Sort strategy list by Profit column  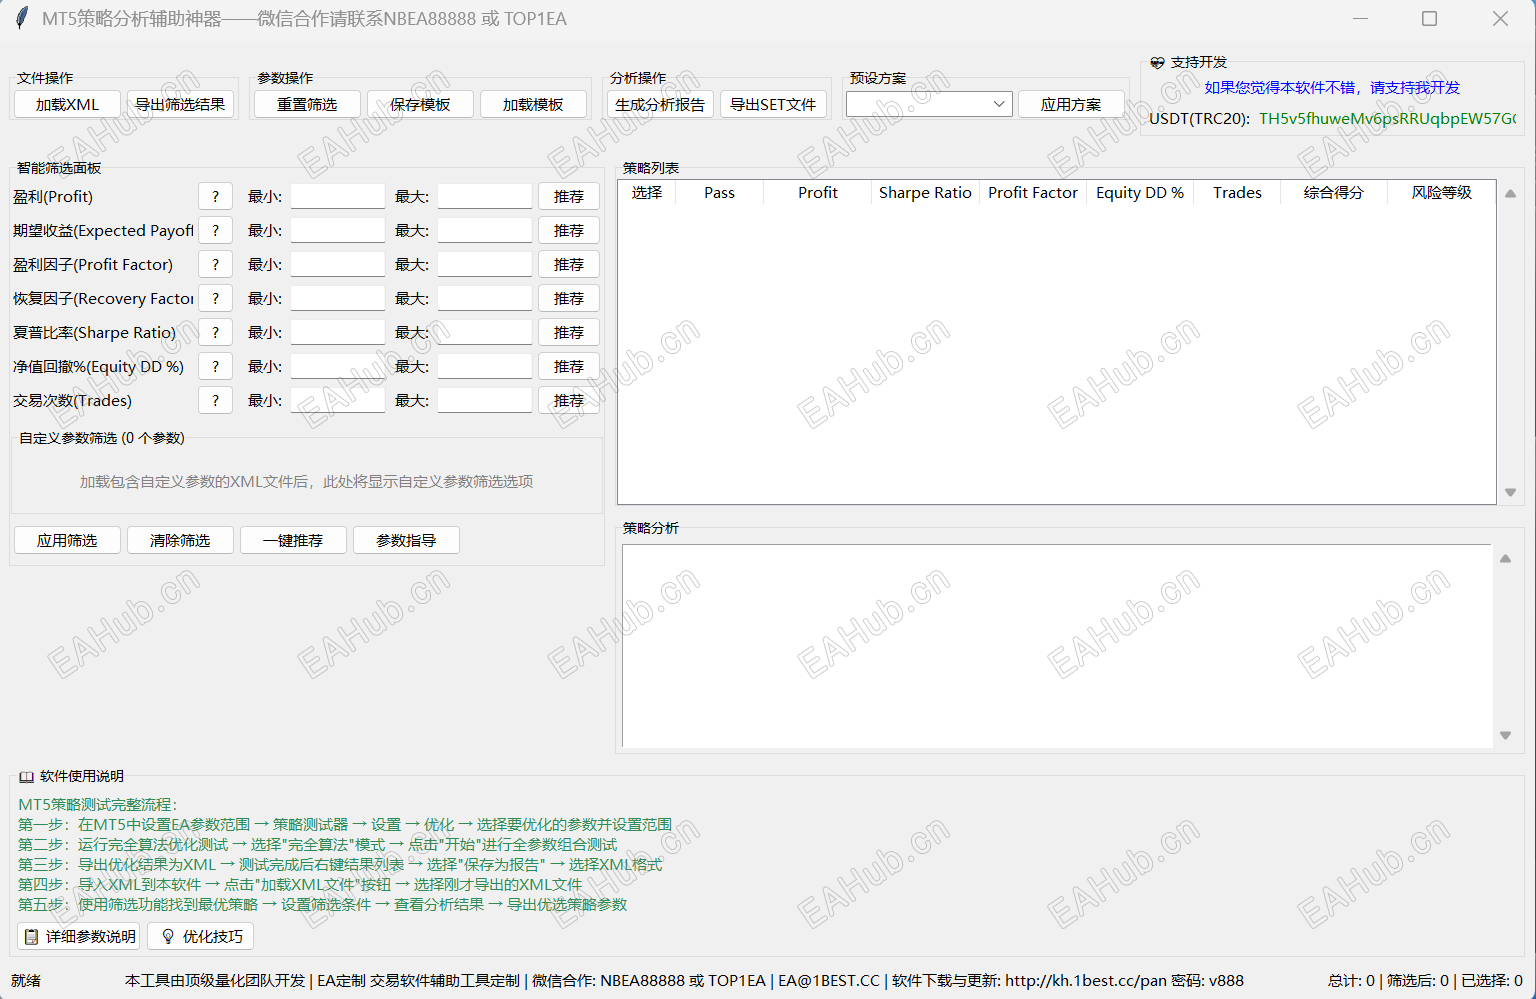click(818, 193)
